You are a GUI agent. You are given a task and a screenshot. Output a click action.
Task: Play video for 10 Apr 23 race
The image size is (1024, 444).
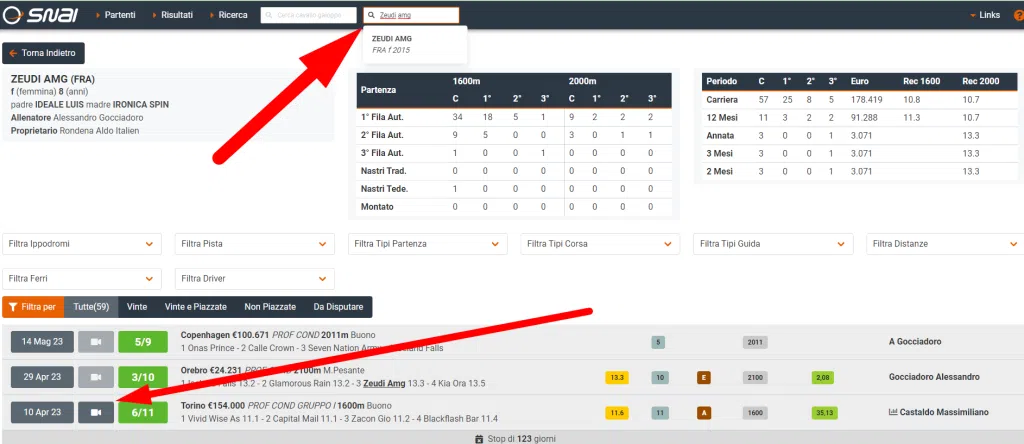96,412
